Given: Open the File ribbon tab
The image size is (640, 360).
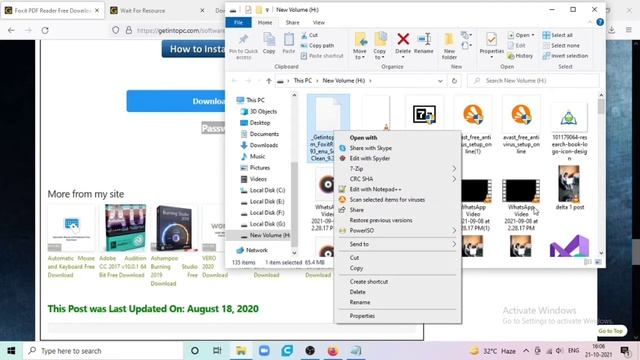Looking at the screenshot, I should [x=238, y=22].
